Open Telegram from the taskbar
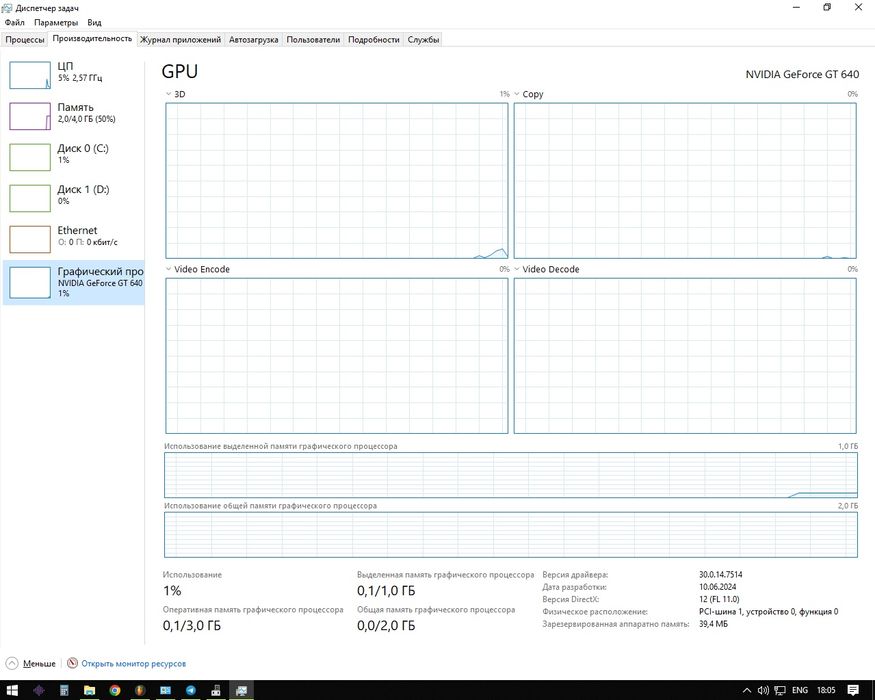This screenshot has height=700, width=875. click(x=190, y=690)
